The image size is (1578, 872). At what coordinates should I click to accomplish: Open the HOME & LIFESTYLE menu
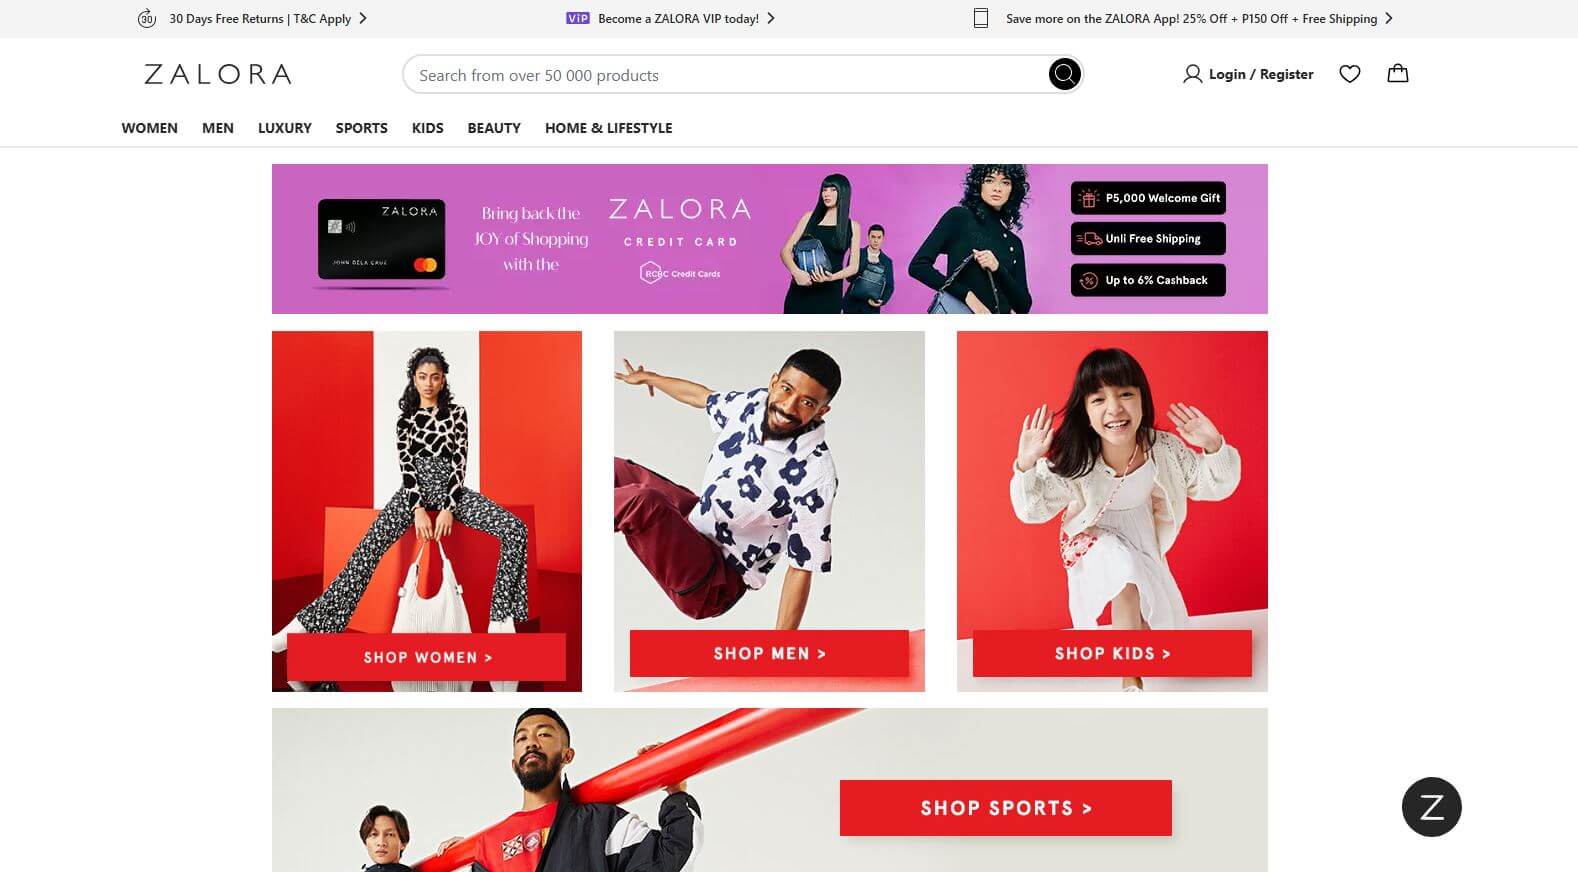pyautogui.click(x=608, y=128)
